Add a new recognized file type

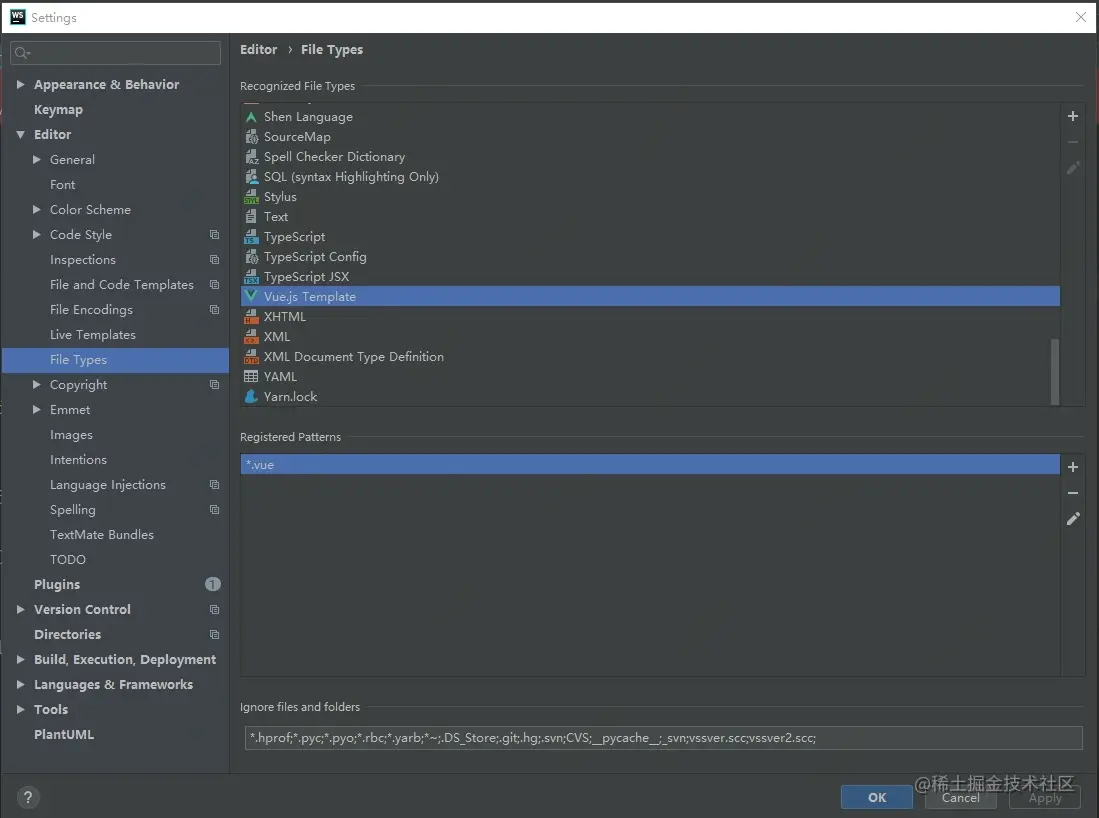(x=1072, y=116)
